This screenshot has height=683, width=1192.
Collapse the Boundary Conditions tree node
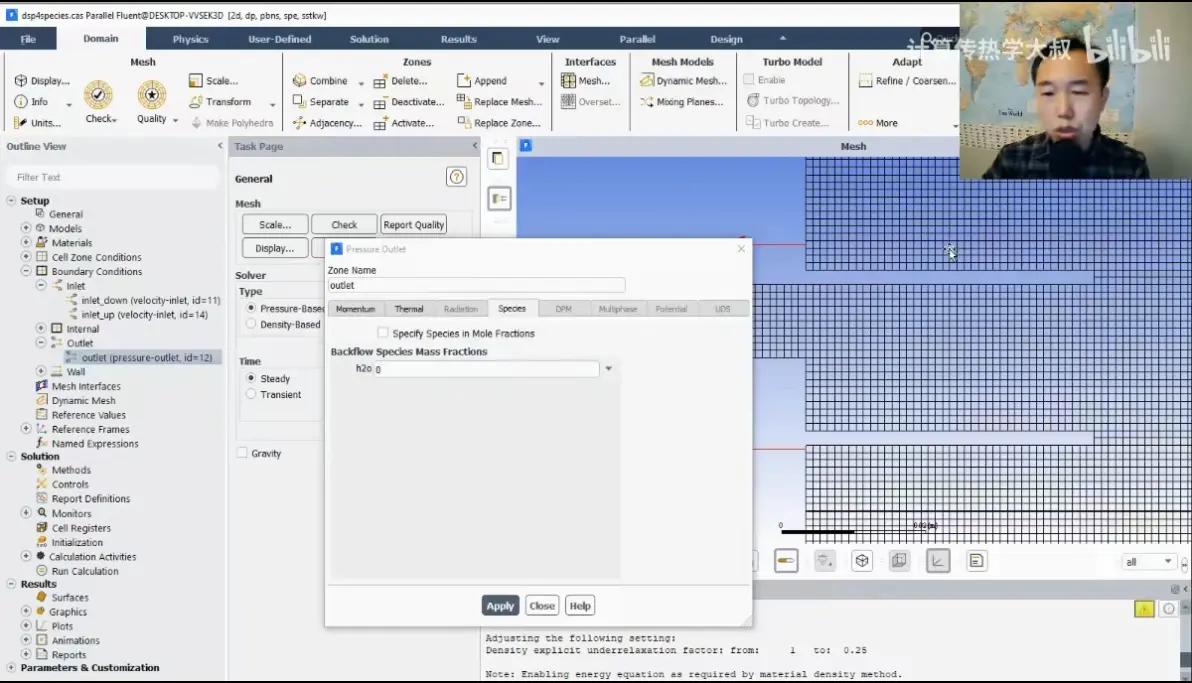26,272
